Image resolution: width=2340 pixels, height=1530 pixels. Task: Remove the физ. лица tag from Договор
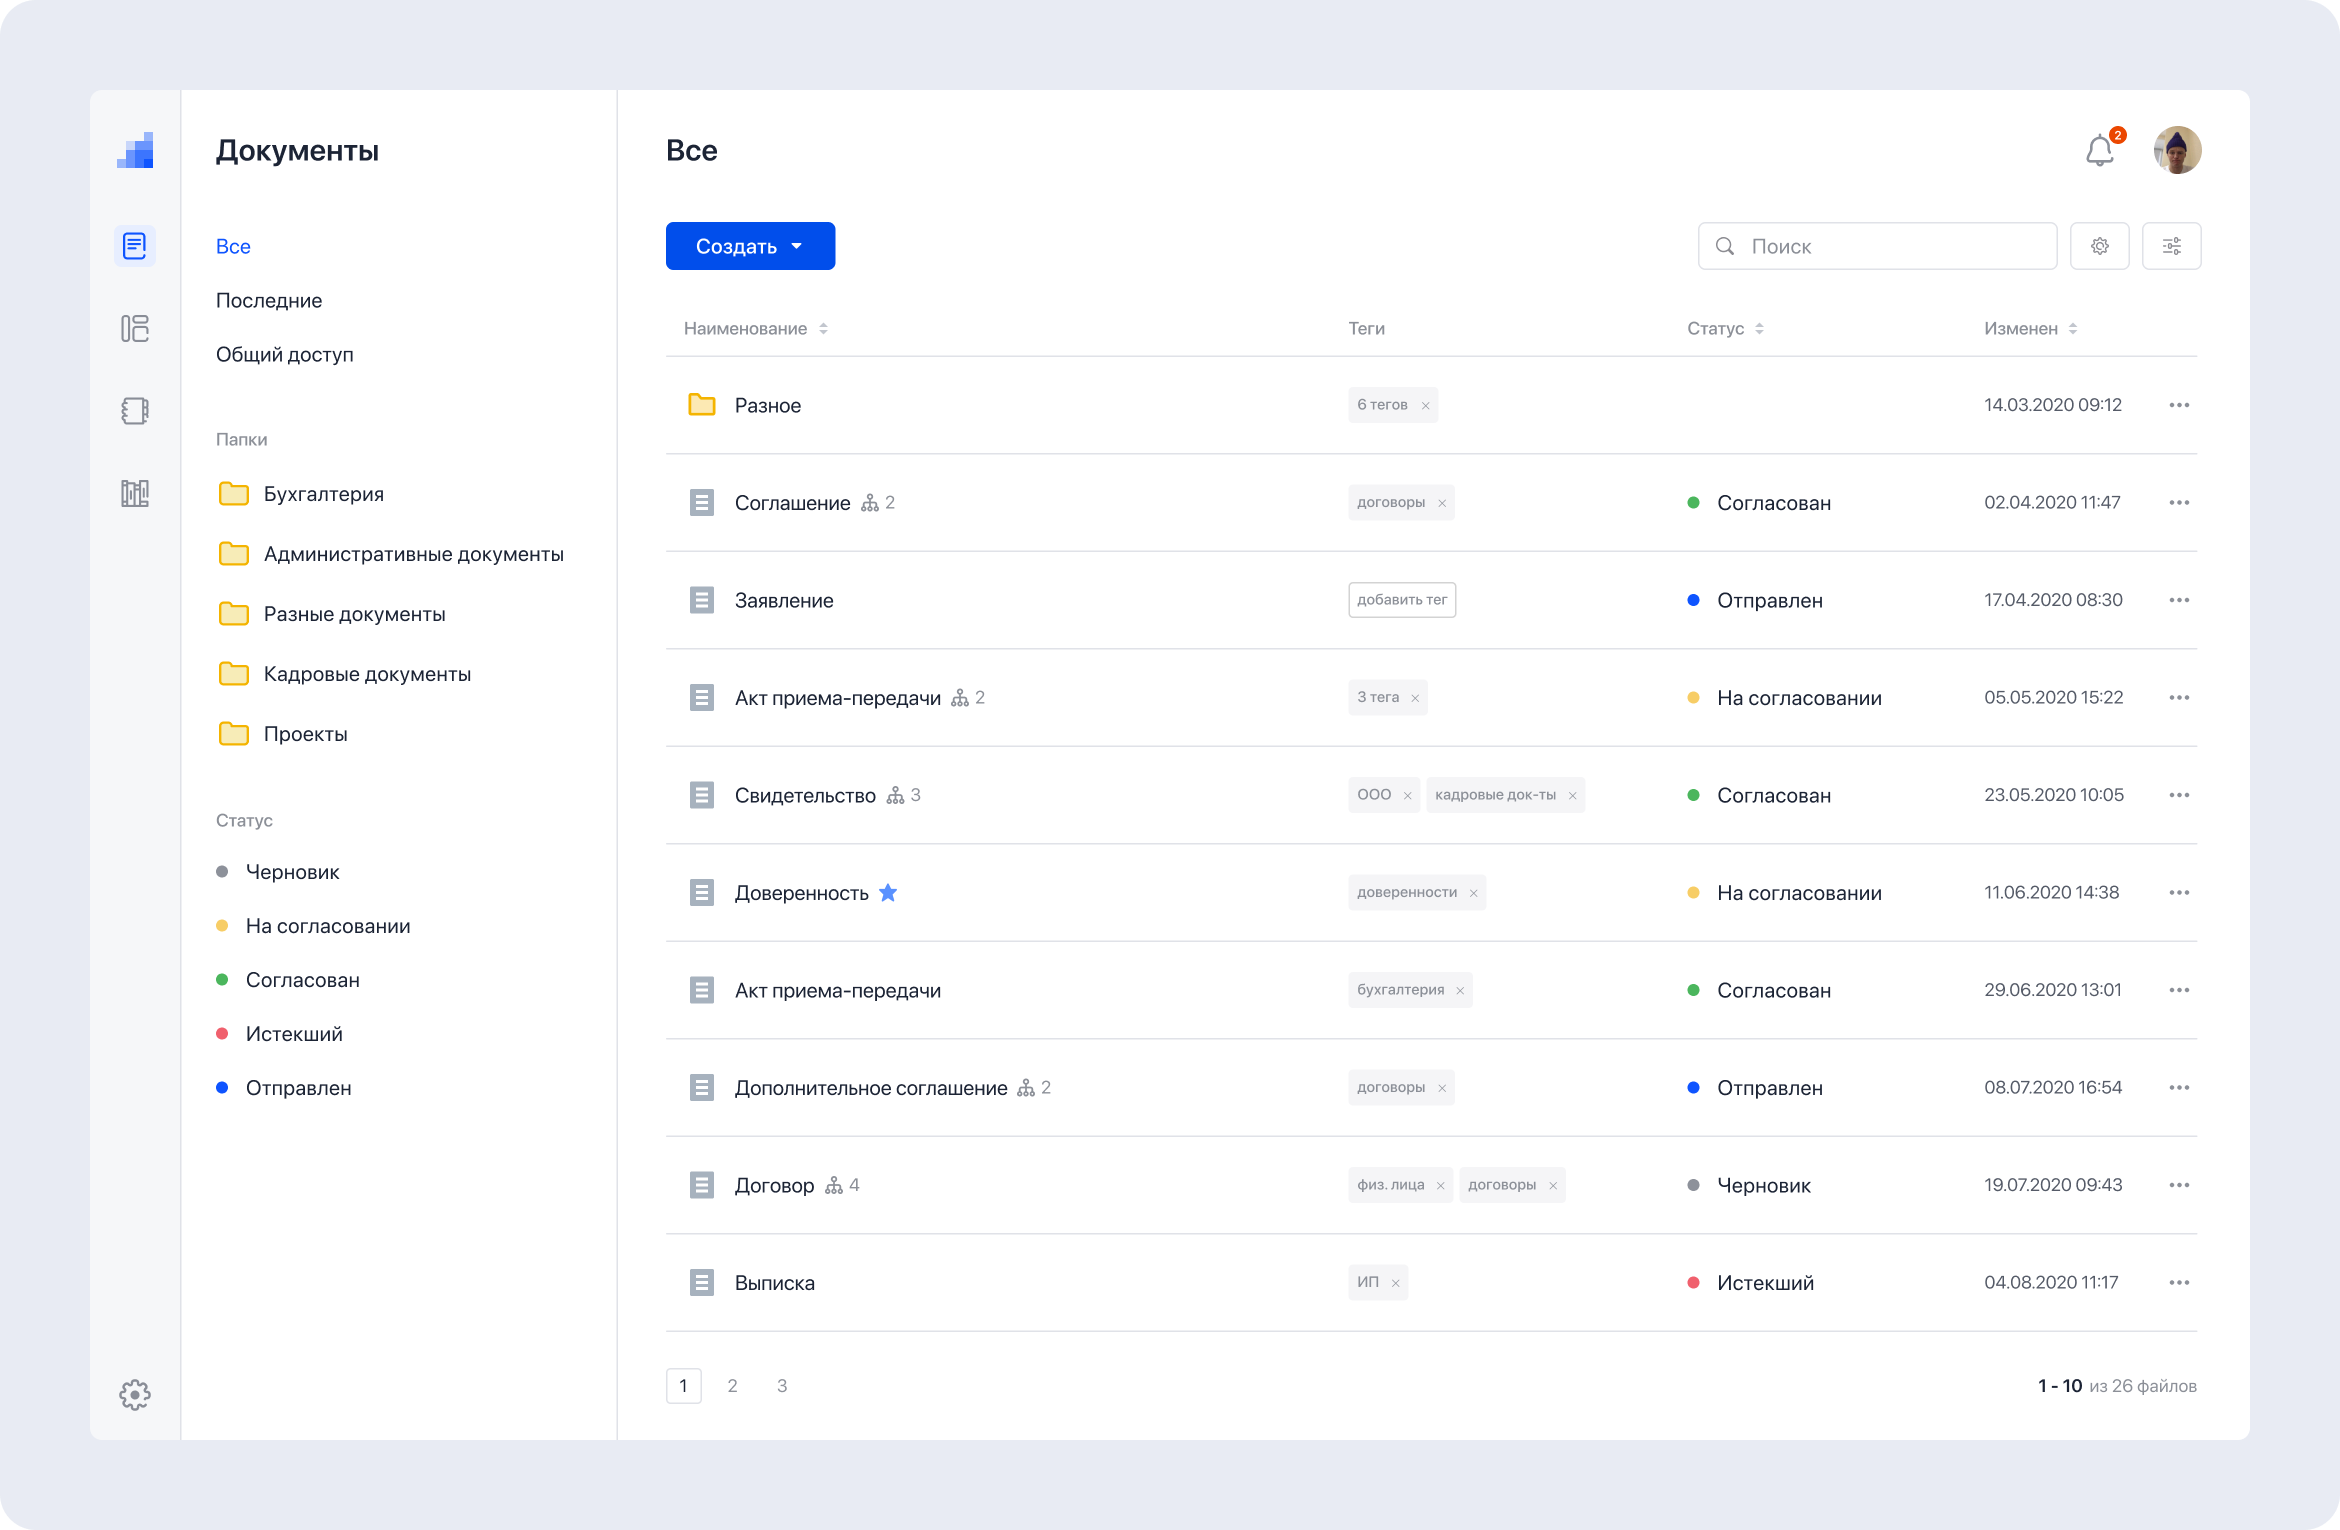point(1440,1186)
